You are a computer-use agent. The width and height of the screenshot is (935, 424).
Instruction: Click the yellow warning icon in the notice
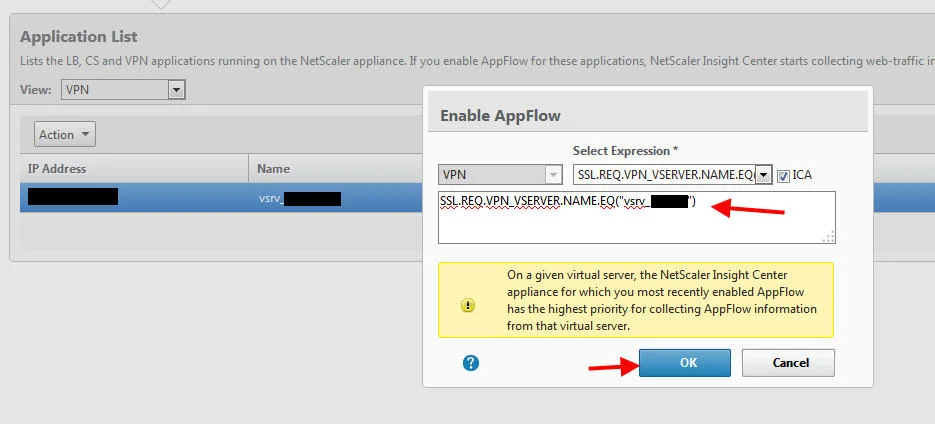tap(468, 305)
